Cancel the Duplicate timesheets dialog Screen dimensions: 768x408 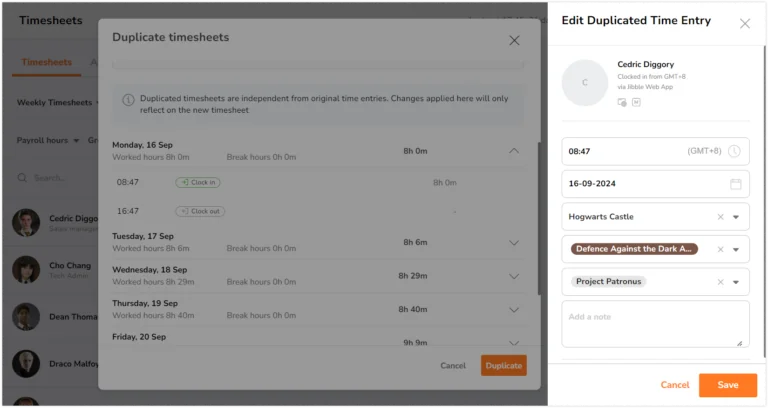tap(453, 365)
